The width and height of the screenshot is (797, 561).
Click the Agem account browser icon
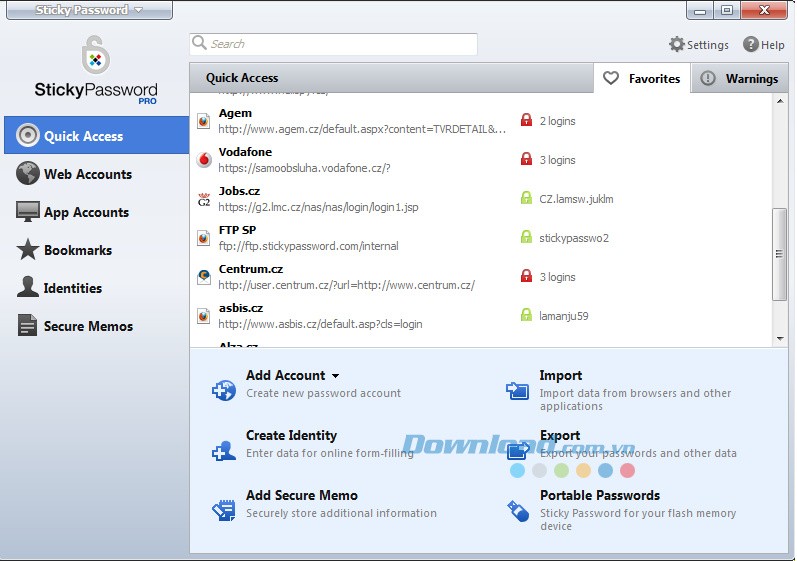pyautogui.click(x=204, y=121)
